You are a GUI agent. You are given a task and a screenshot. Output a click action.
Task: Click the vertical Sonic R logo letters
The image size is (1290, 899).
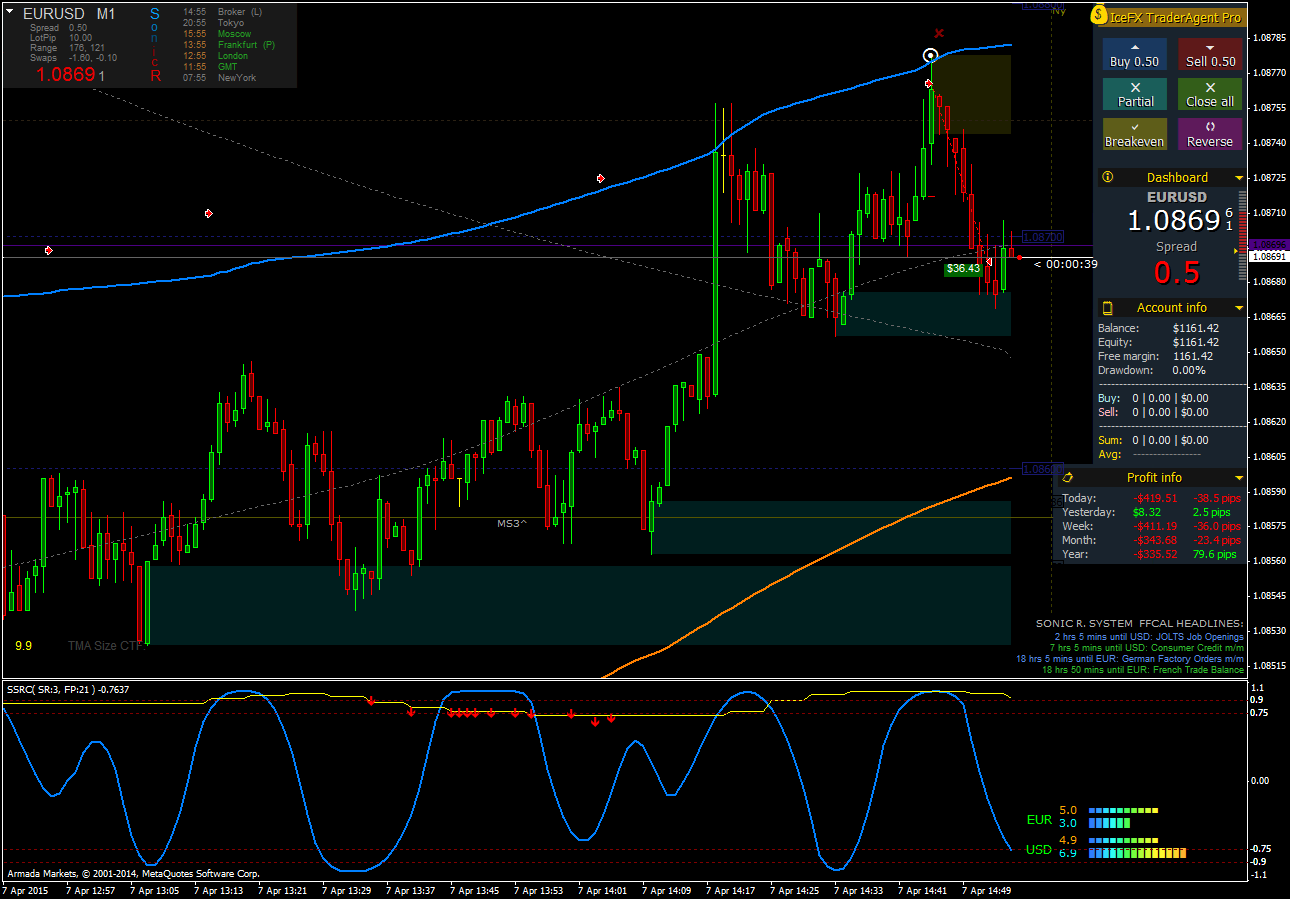coord(155,44)
